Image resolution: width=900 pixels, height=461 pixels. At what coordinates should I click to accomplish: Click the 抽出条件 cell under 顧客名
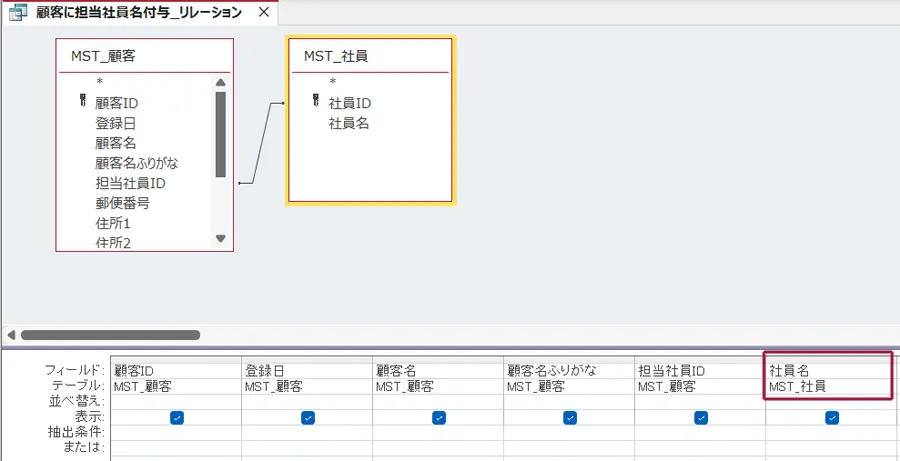click(437, 432)
